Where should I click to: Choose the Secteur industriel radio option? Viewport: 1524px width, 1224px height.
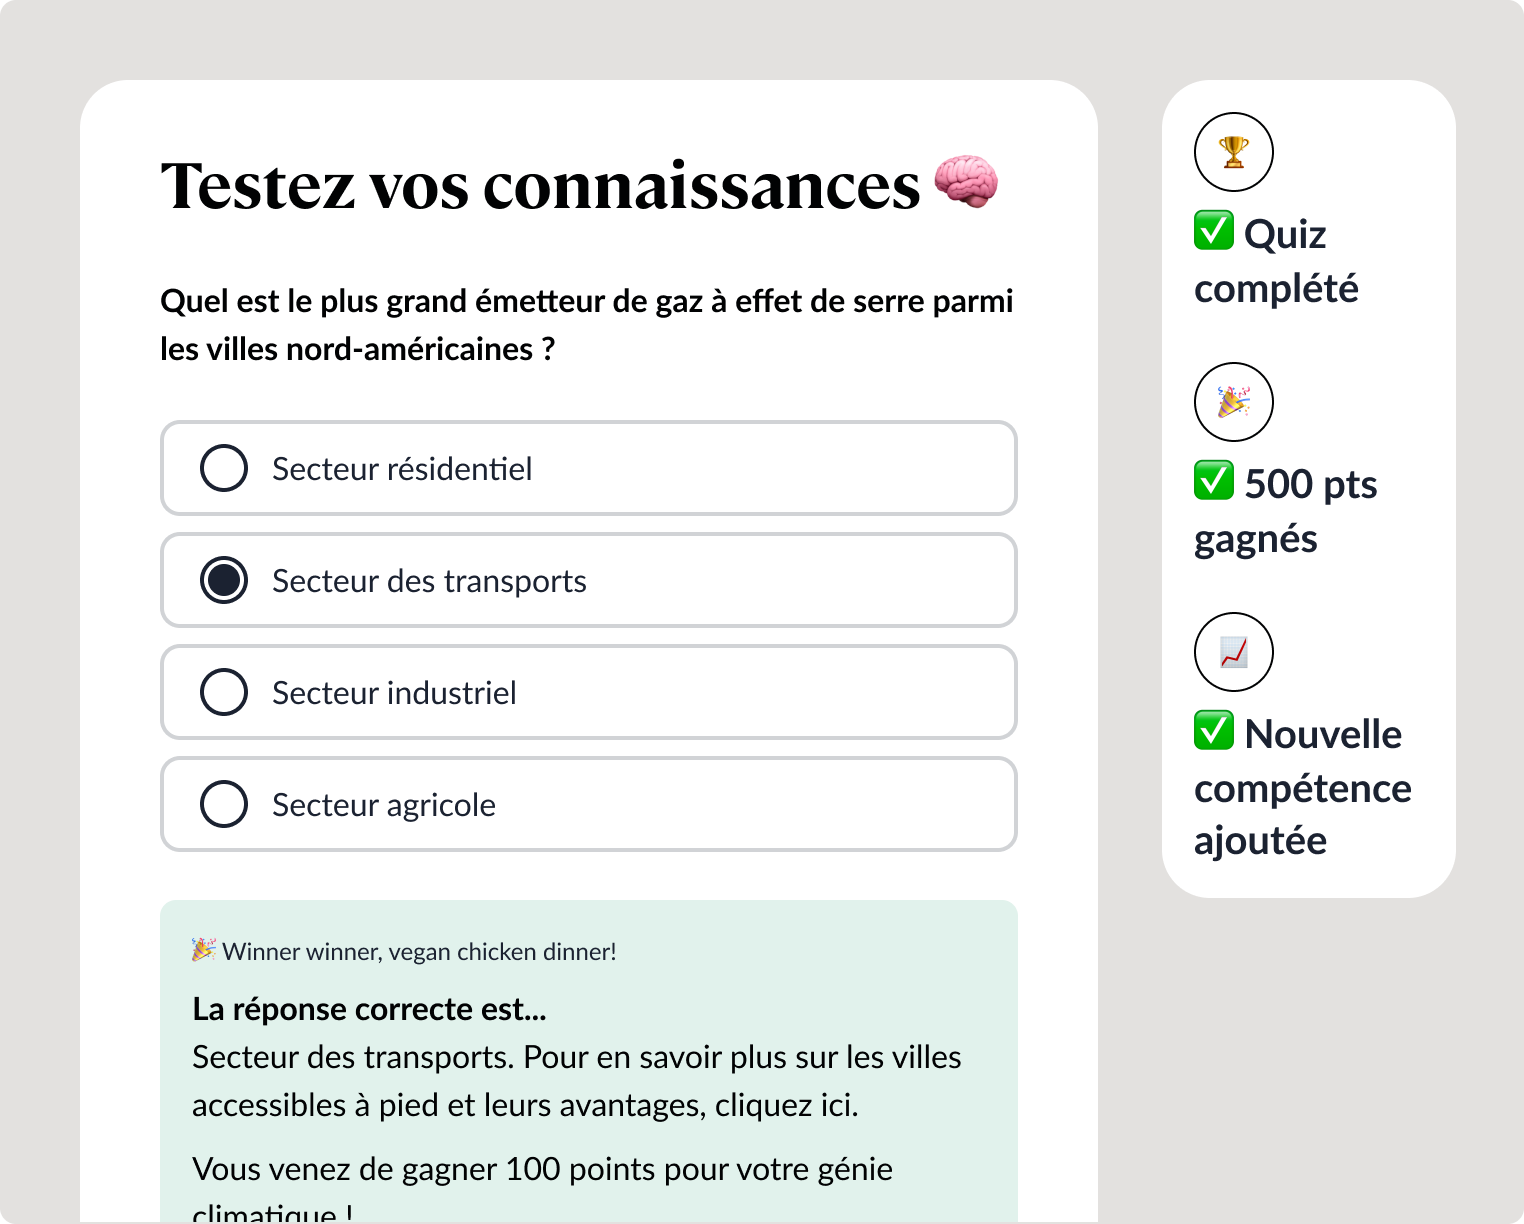224,692
